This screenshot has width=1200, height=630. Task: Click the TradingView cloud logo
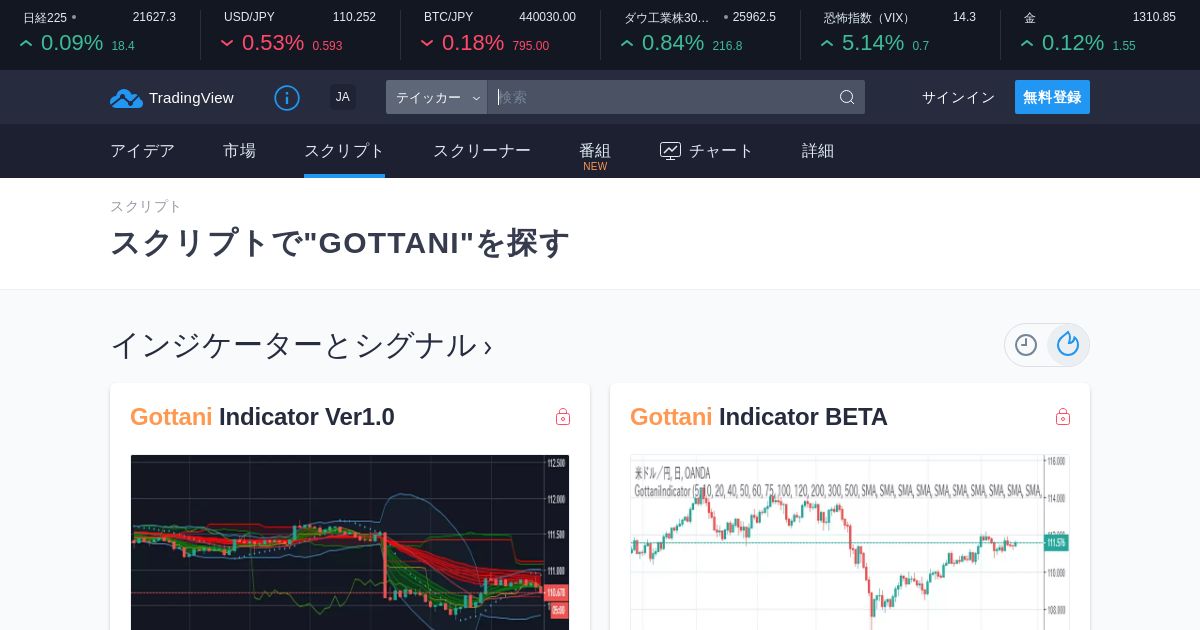(x=126, y=98)
